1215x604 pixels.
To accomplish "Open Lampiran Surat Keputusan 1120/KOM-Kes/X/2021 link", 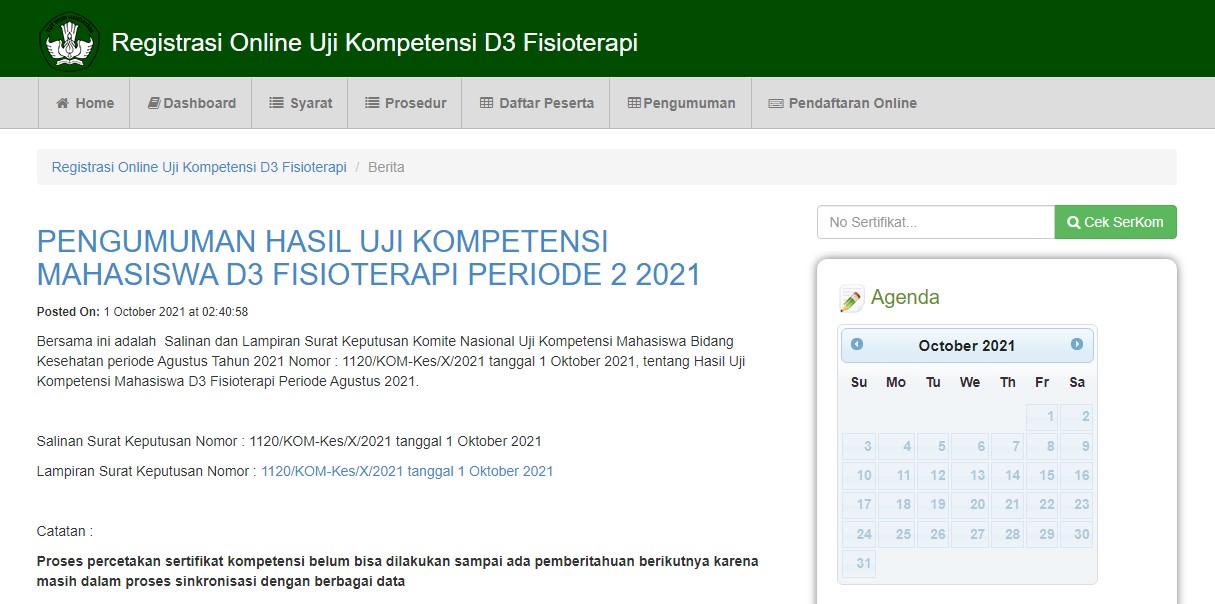I will pos(407,471).
